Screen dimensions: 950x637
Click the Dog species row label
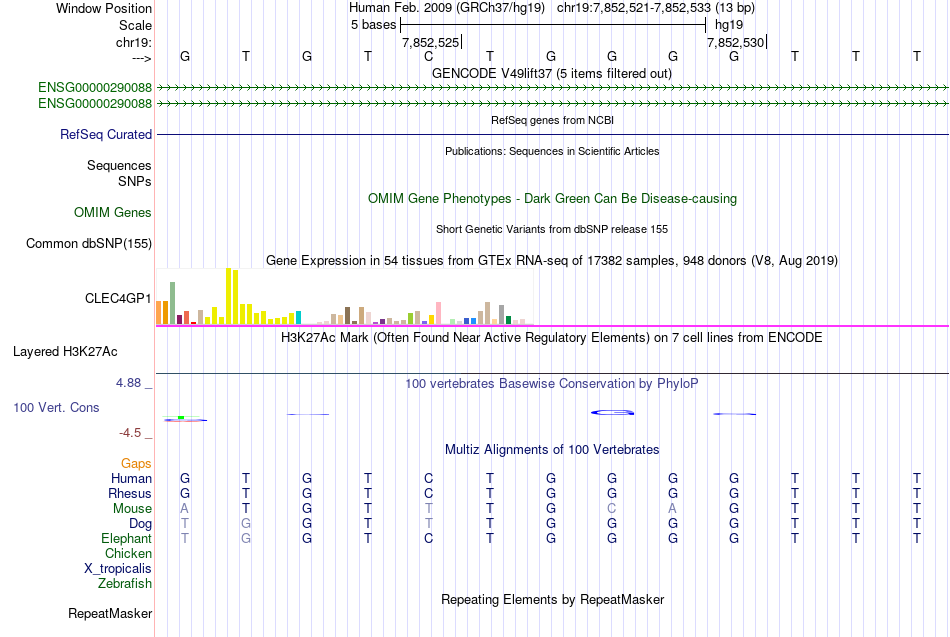click(141, 524)
